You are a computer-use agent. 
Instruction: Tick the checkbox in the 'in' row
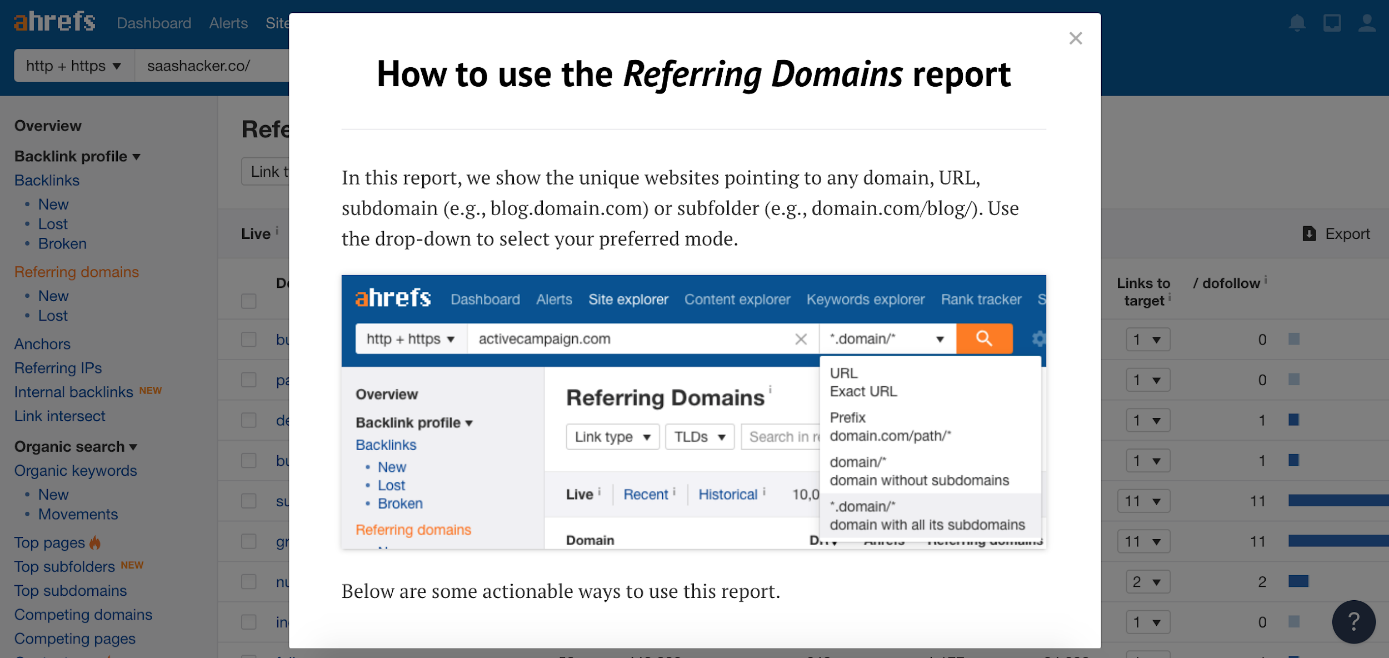[x=248, y=622]
